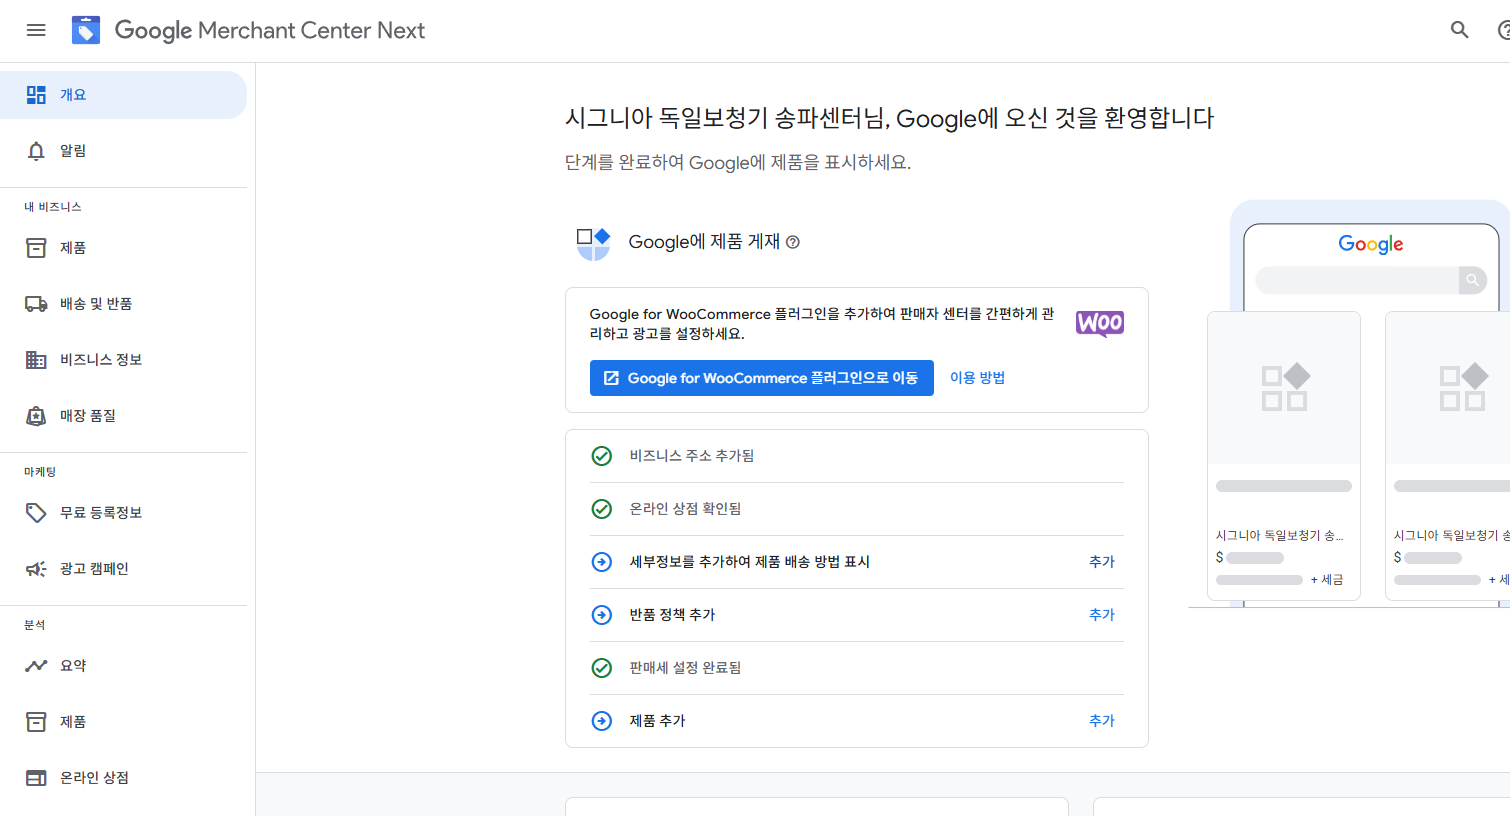Viewport: 1510px width, 816px height.
Task: Open the 이용 방법 link
Action: click(977, 378)
